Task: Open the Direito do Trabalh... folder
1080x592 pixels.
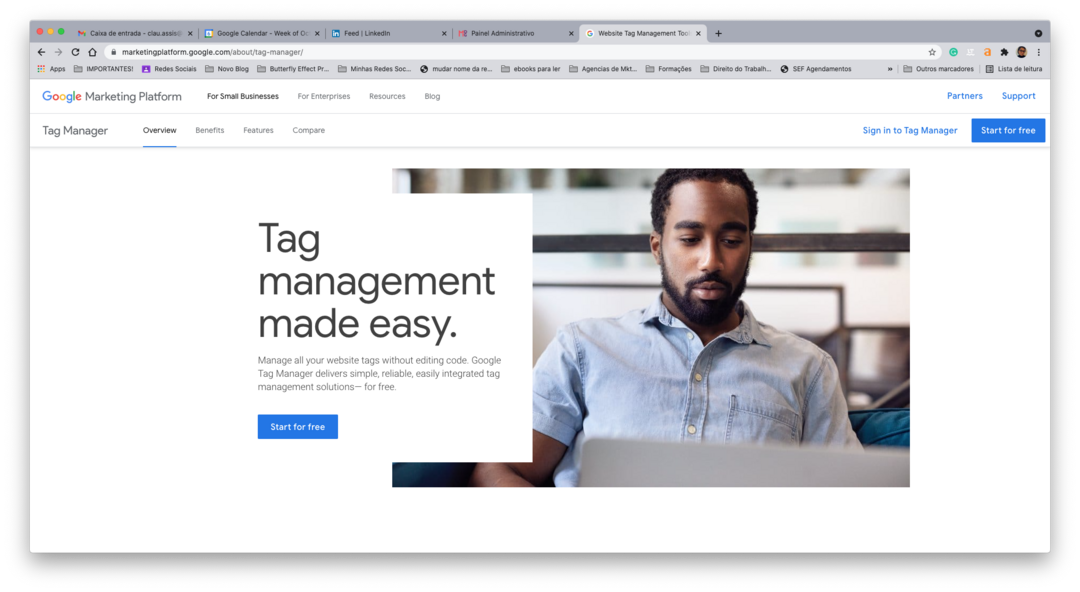Action: (x=736, y=69)
